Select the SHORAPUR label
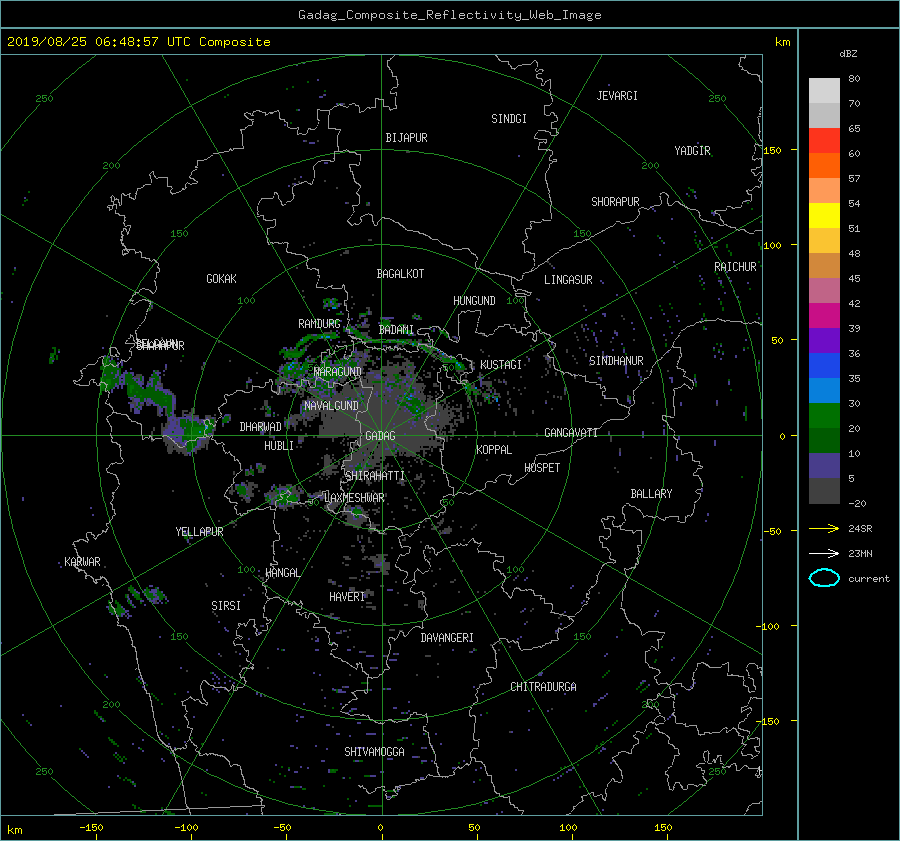Viewport: 900px width, 841px height. [x=615, y=202]
